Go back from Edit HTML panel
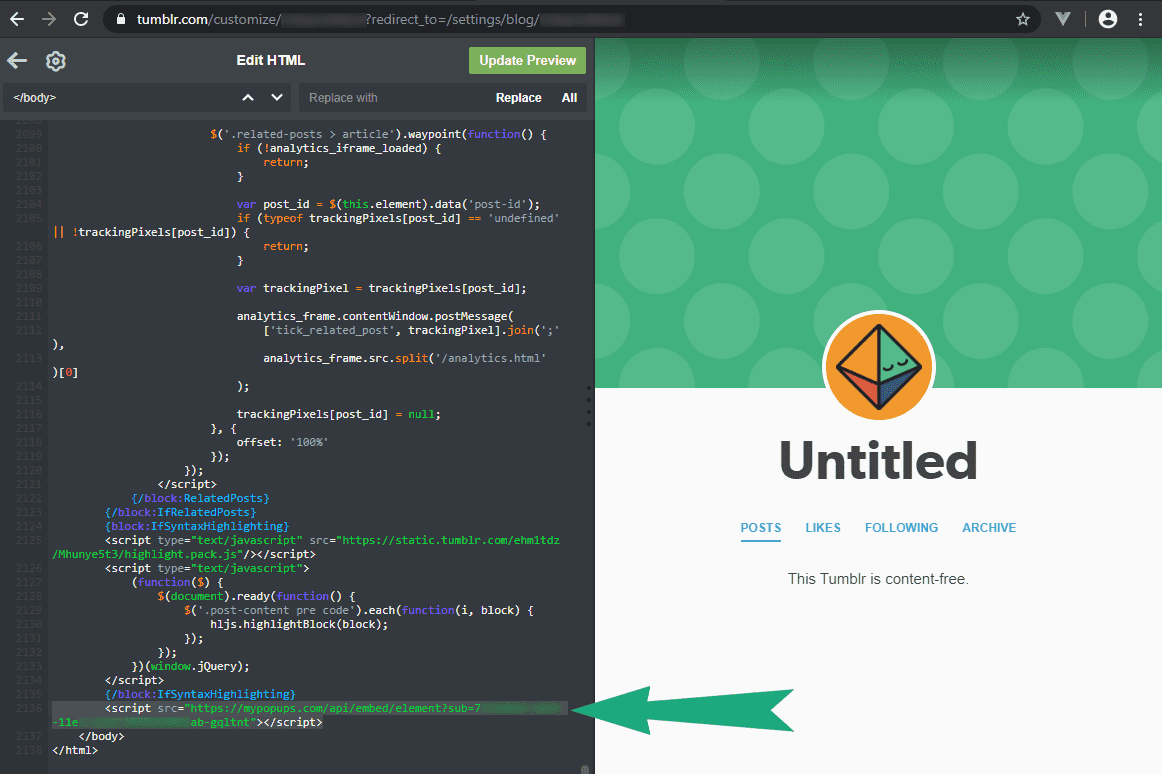The image size is (1162, 774). 17,61
